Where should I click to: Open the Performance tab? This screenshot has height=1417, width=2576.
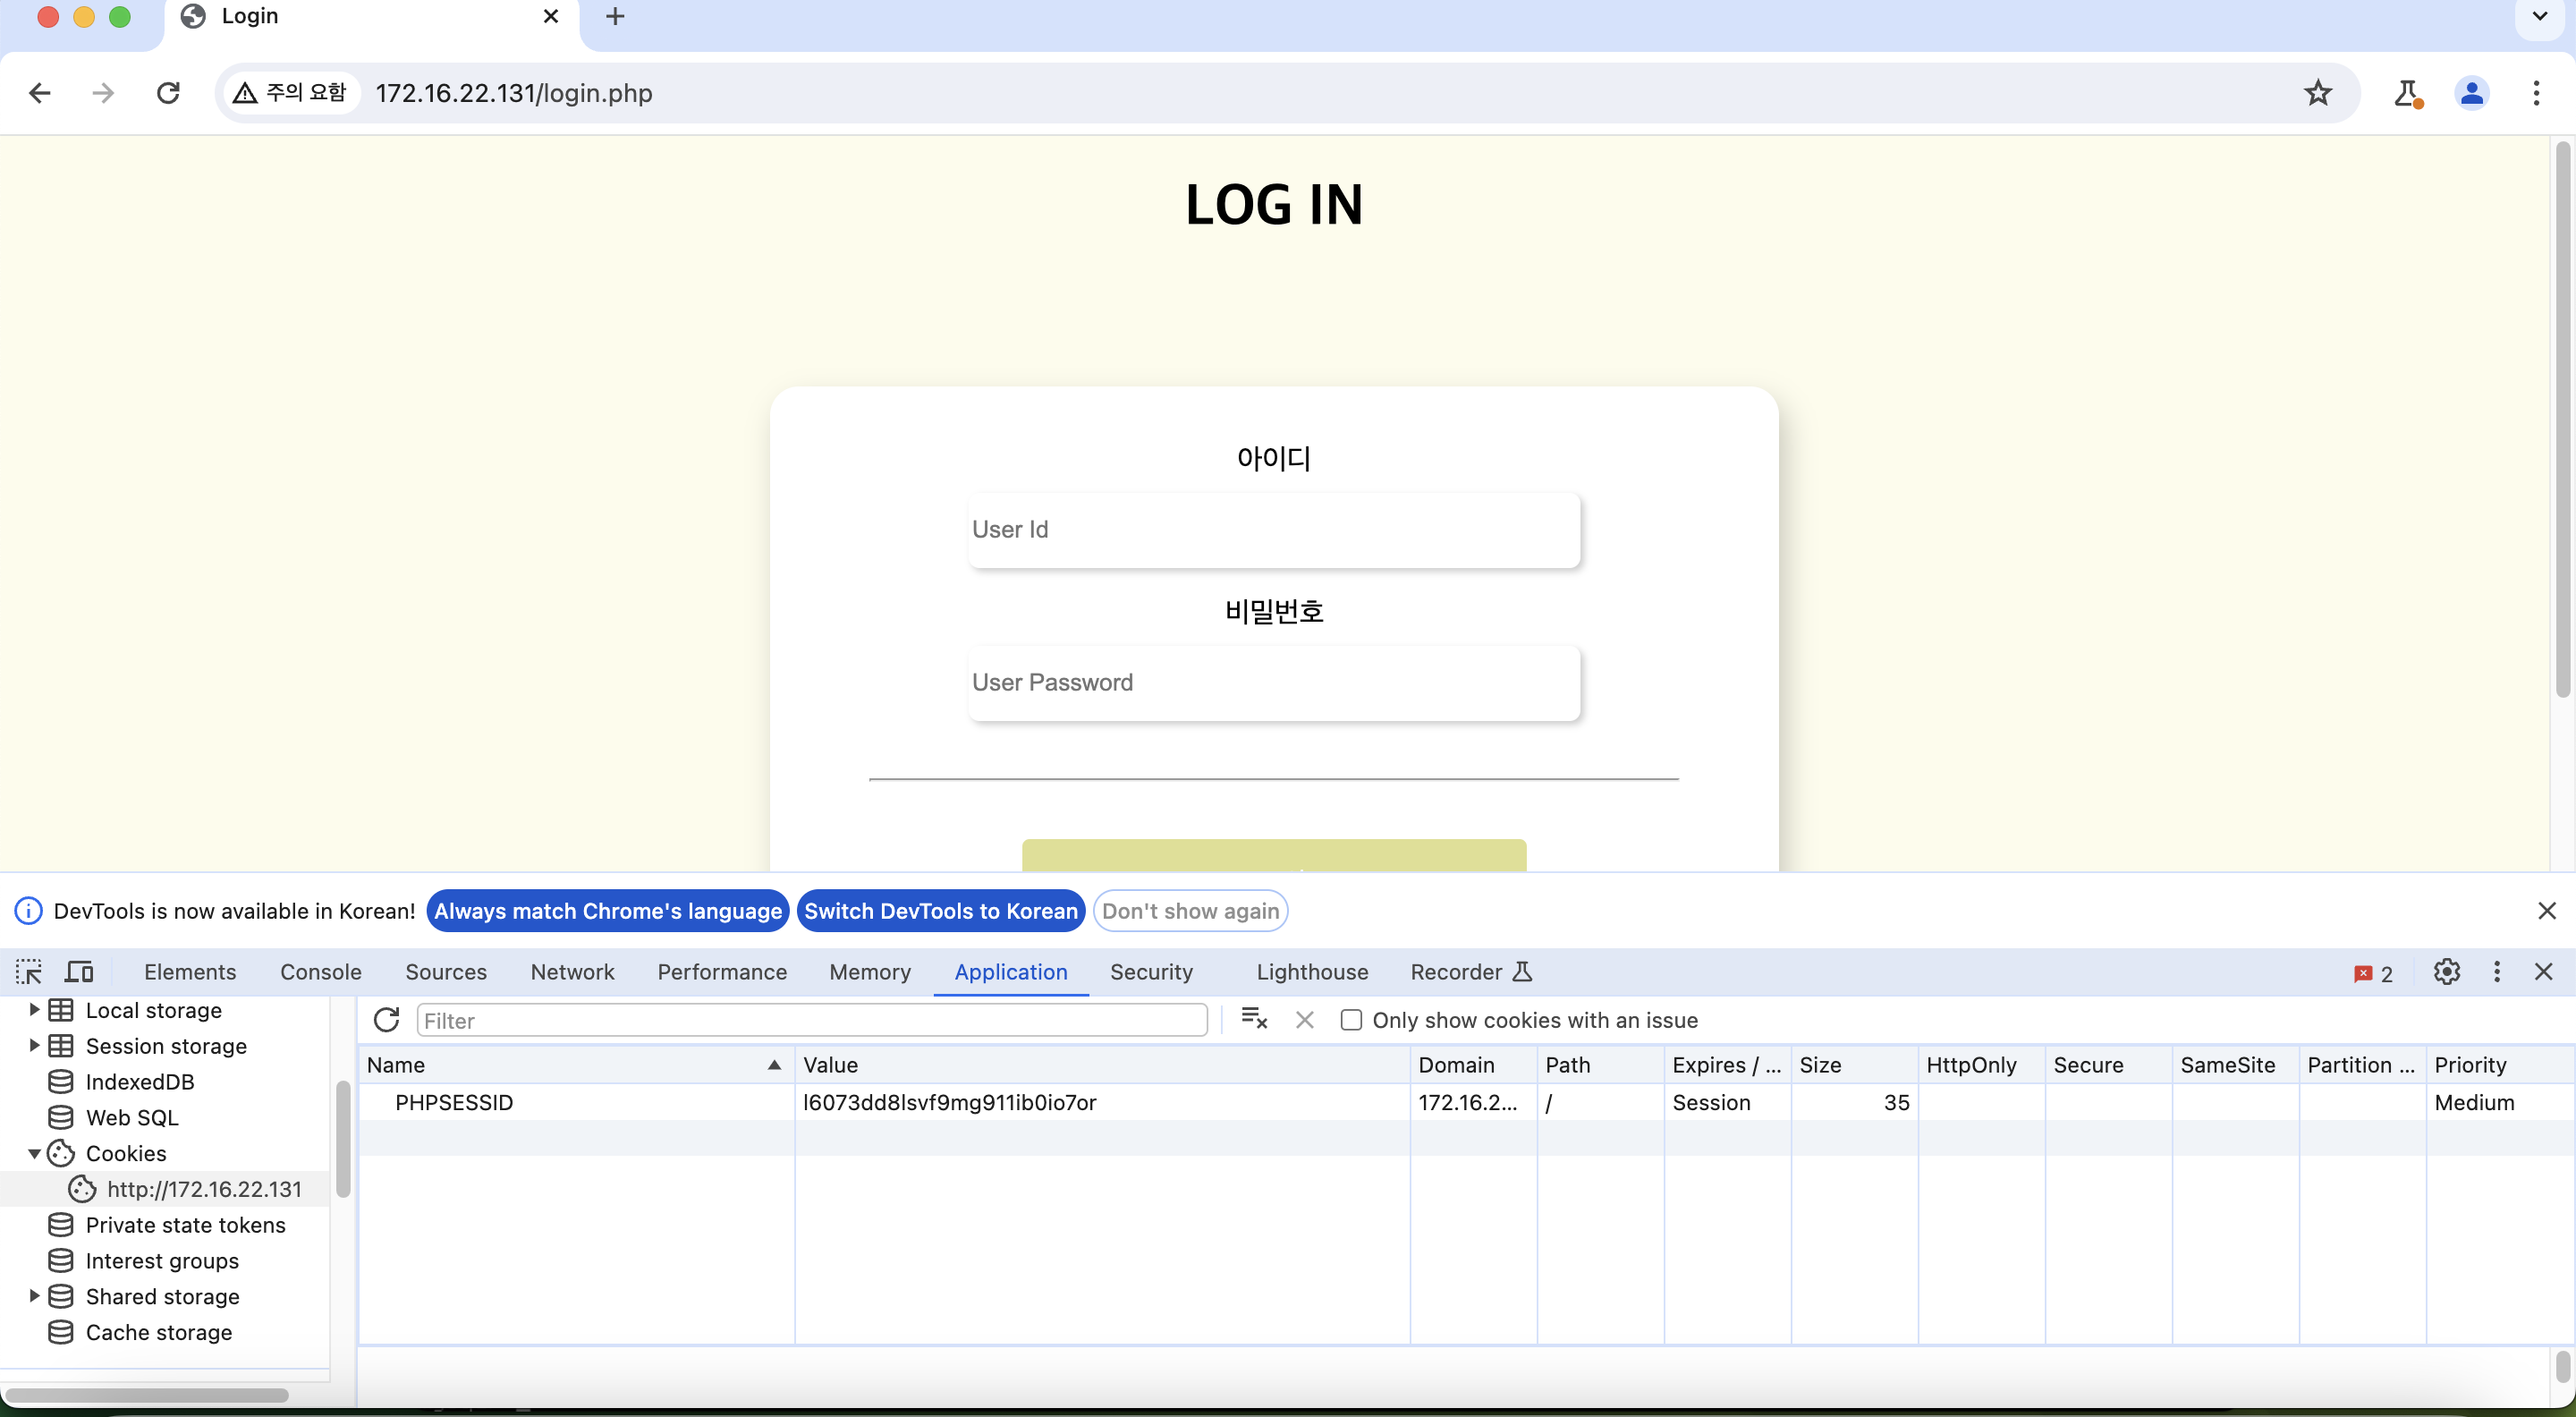coord(722,972)
